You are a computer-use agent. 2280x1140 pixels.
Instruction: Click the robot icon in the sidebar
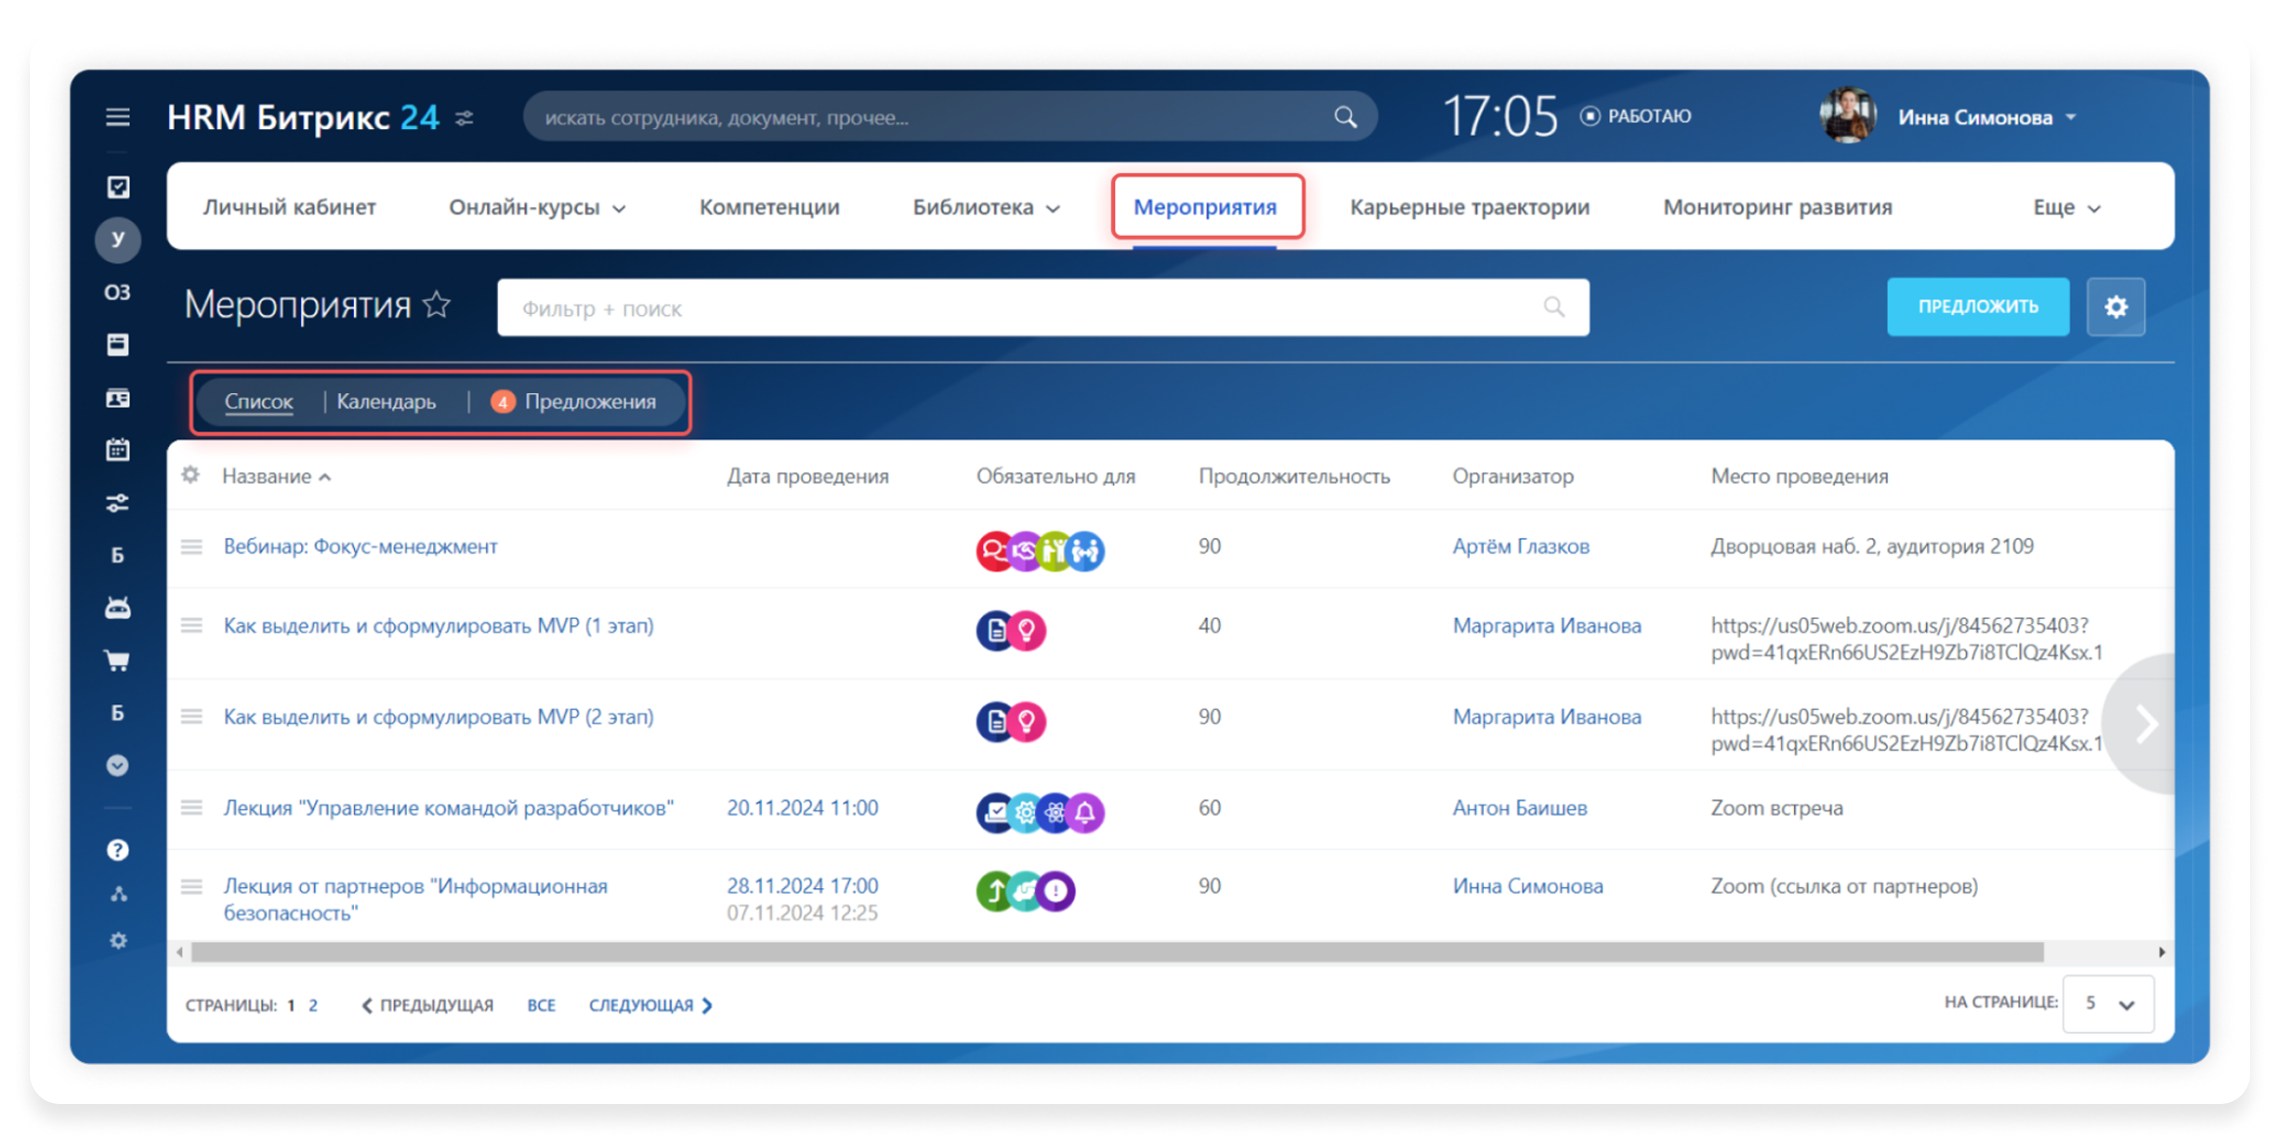(x=118, y=607)
